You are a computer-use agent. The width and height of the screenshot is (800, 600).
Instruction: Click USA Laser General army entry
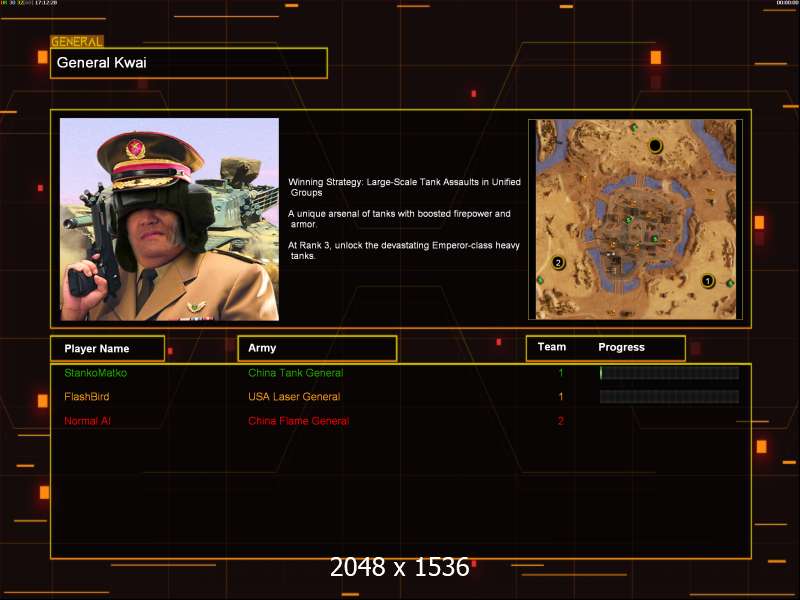click(294, 396)
